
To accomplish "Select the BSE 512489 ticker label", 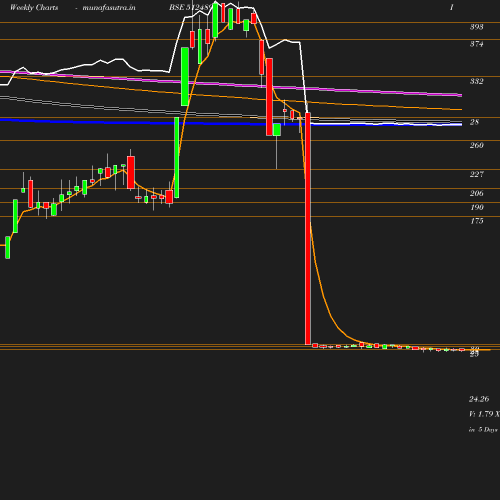I will click(x=190, y=7).
